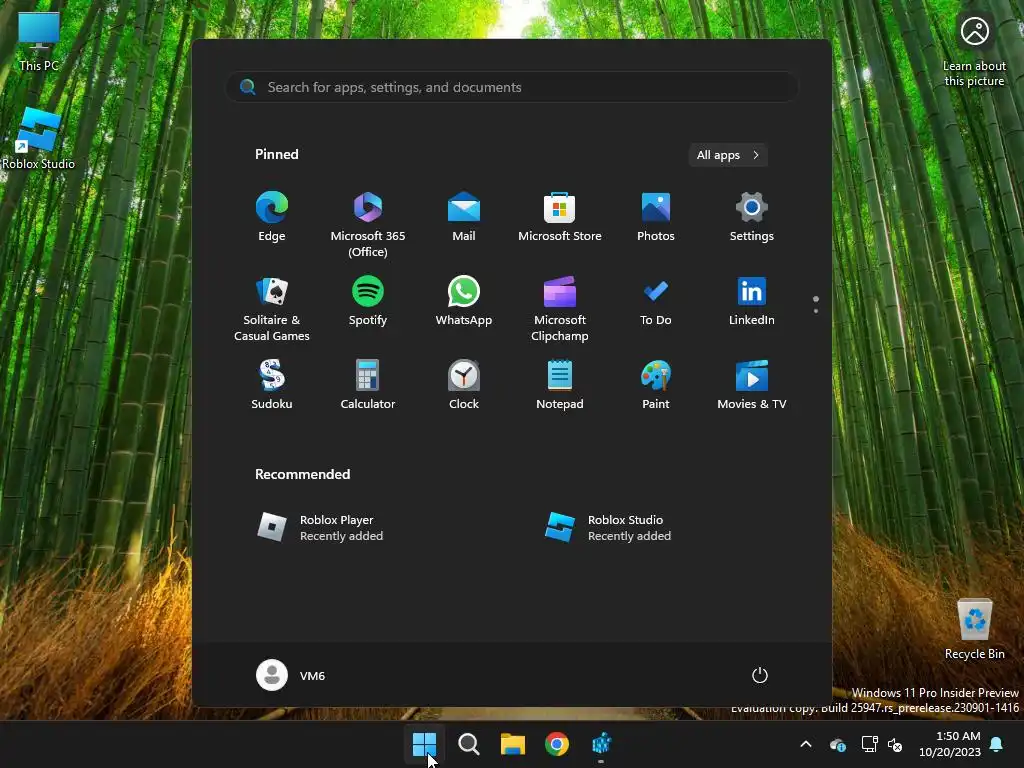Open Search from the taskbar
The height and width of the screenshot is (768, 1024).
click(468, 744)
